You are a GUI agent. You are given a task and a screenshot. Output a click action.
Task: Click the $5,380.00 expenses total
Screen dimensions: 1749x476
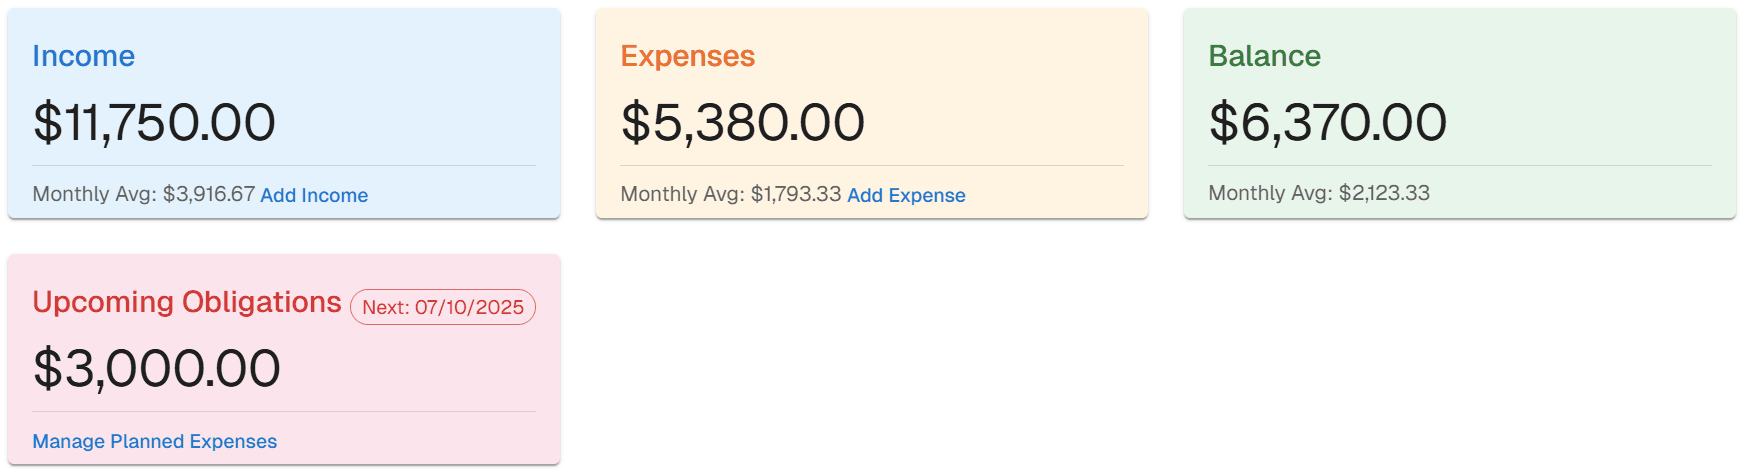pos(743,122)
